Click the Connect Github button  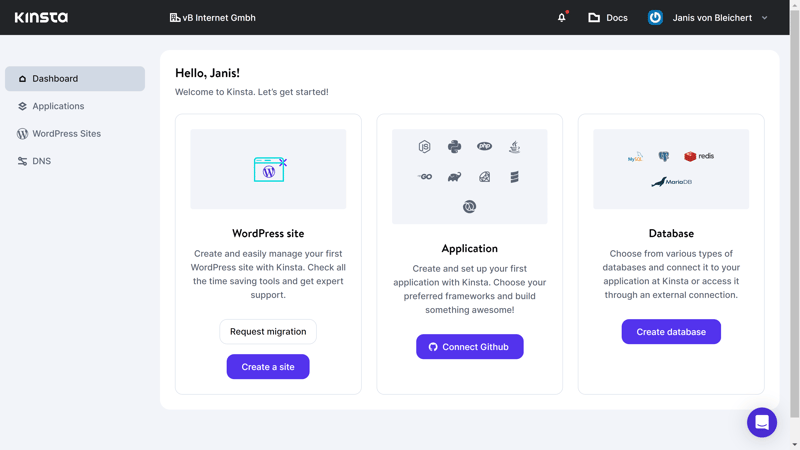(x=469, y=347)
